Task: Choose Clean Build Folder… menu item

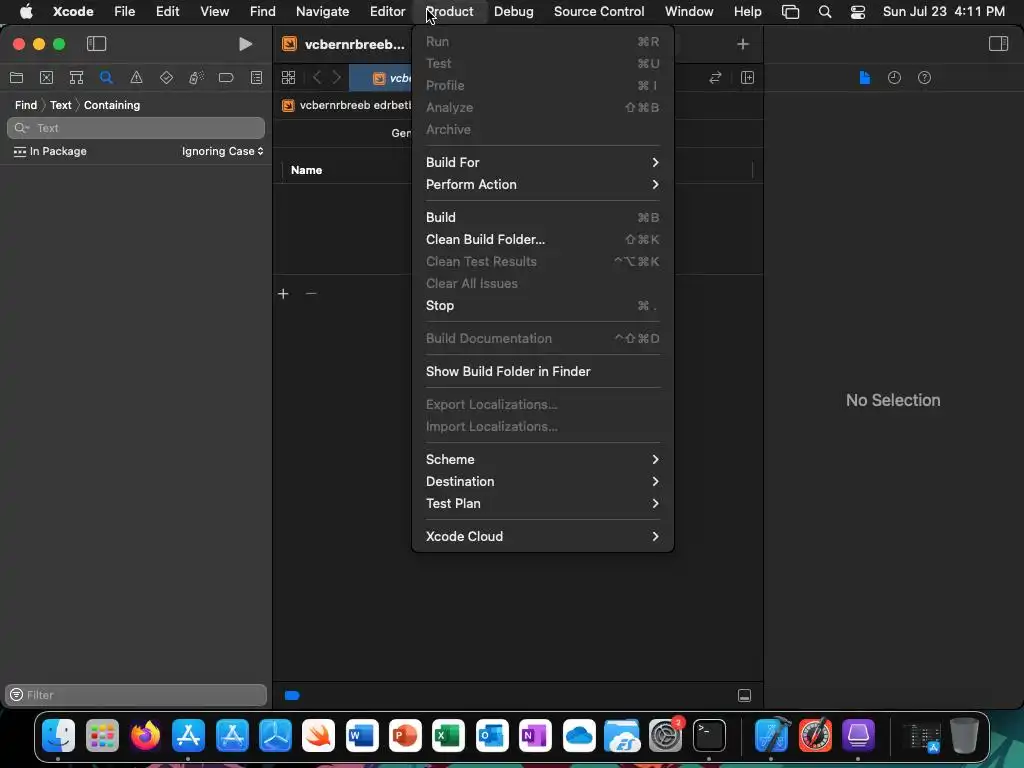Action: [543, 240]
